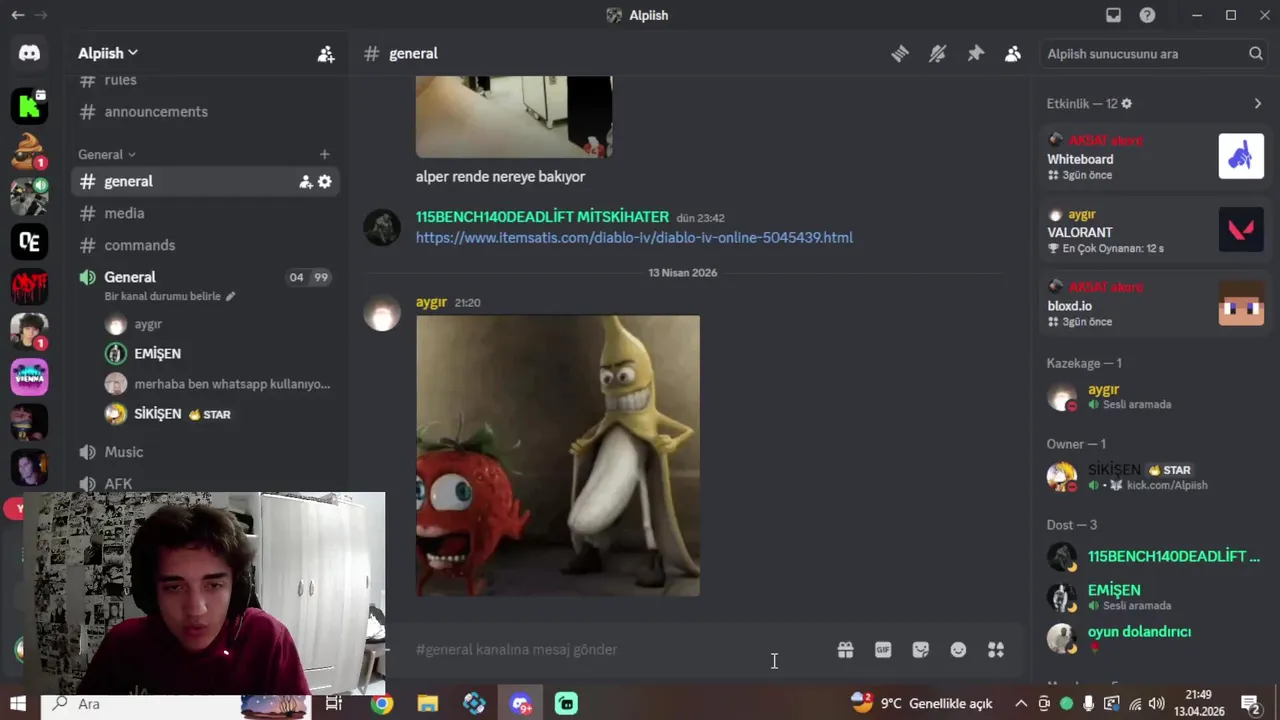Open the taskbar volume control

coord(1157,704)
